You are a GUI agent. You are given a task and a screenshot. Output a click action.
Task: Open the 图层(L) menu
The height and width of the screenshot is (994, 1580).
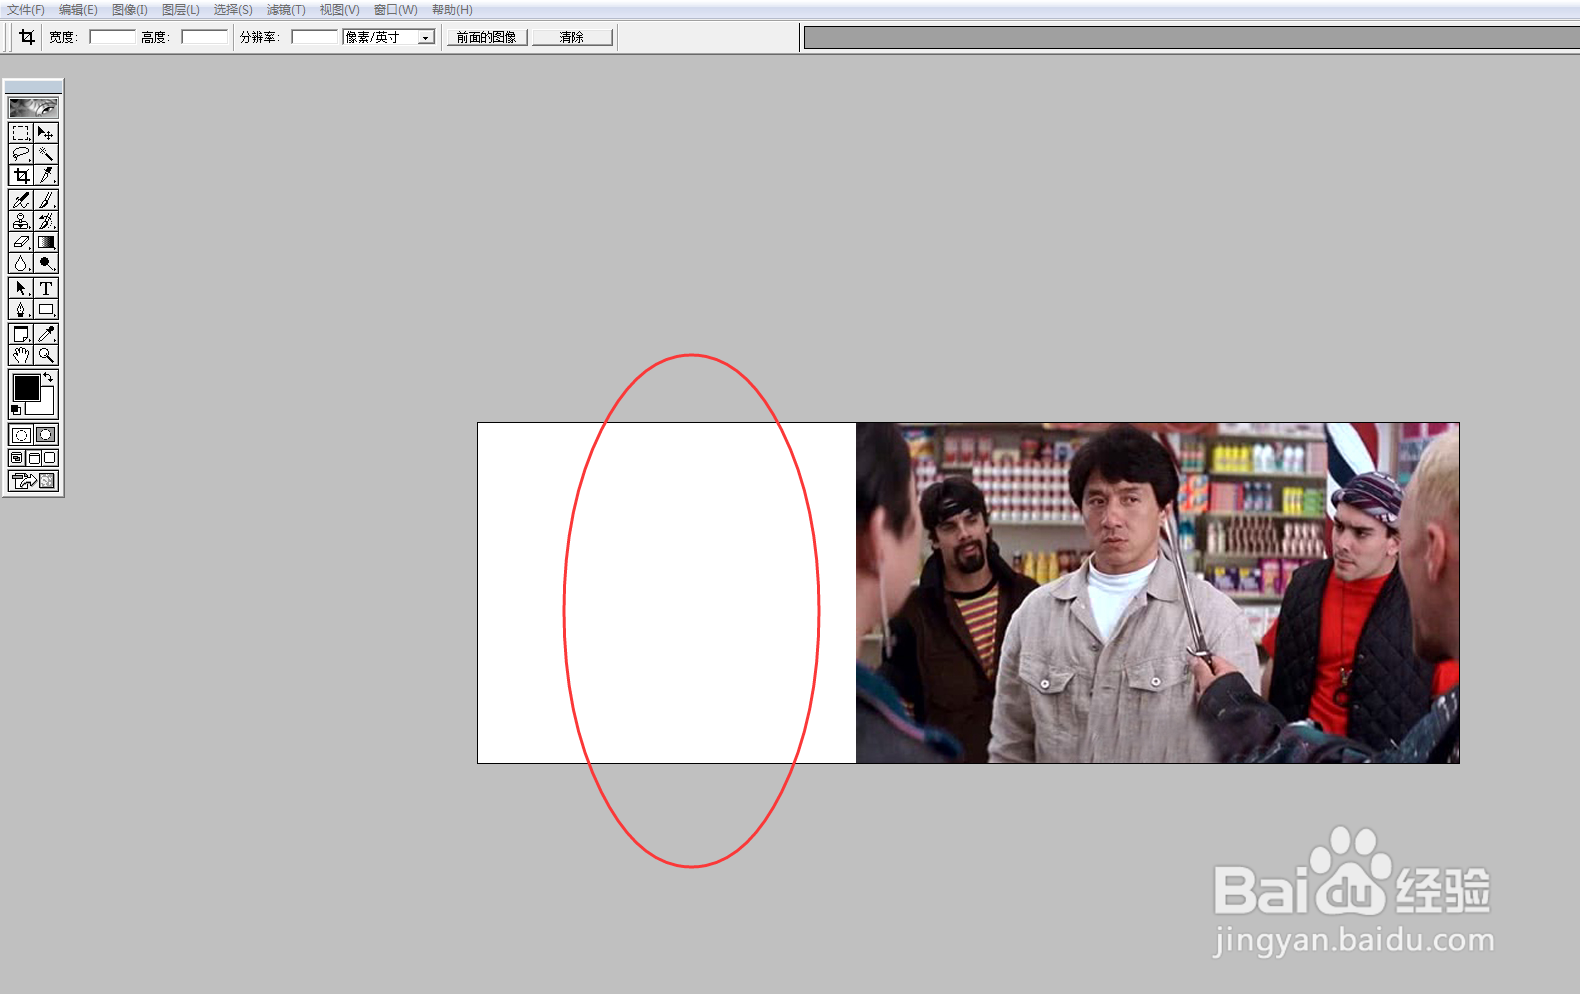pyautogui.click(x=181, y=10)
